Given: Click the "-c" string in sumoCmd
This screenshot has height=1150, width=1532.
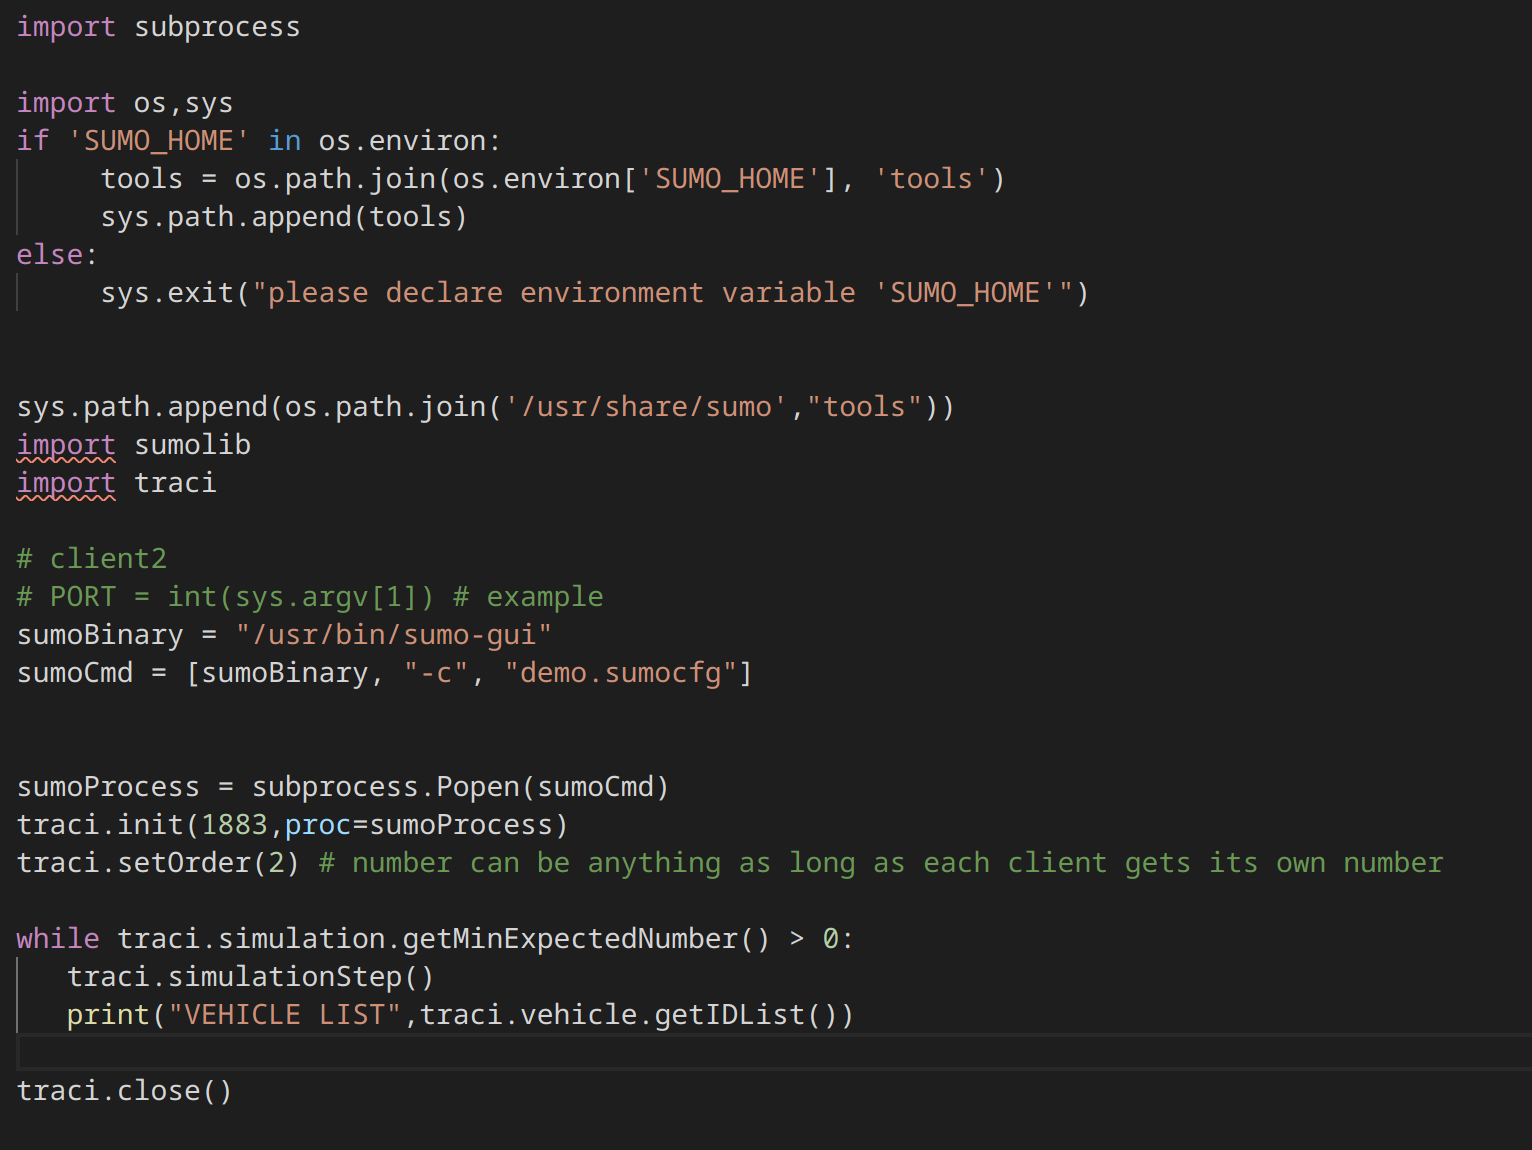Looking at the screenshot, I should [436, 673].
